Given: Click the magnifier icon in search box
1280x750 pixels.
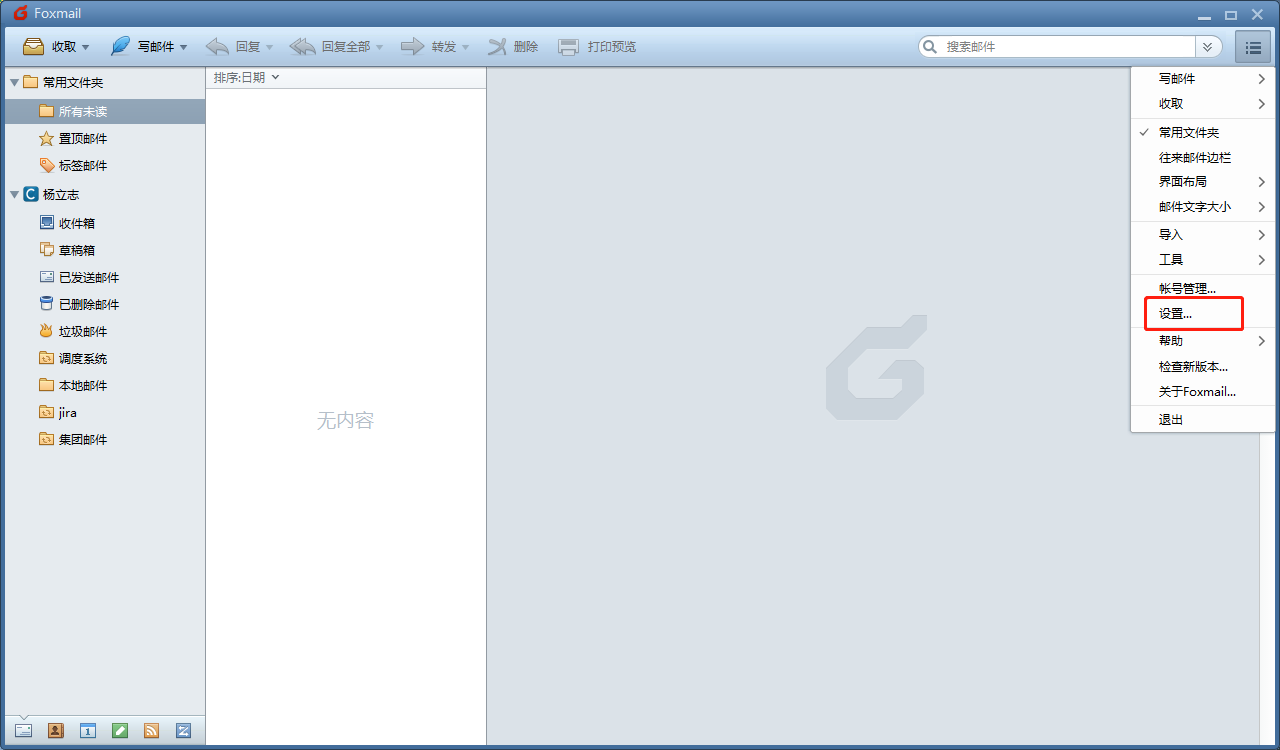Looking at the screenshot, I should click(x=930, y=46).
